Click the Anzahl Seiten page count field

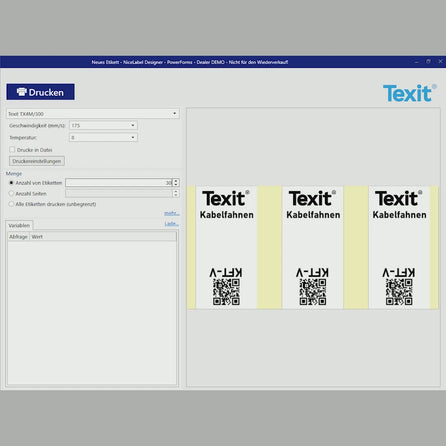(119, 193)
